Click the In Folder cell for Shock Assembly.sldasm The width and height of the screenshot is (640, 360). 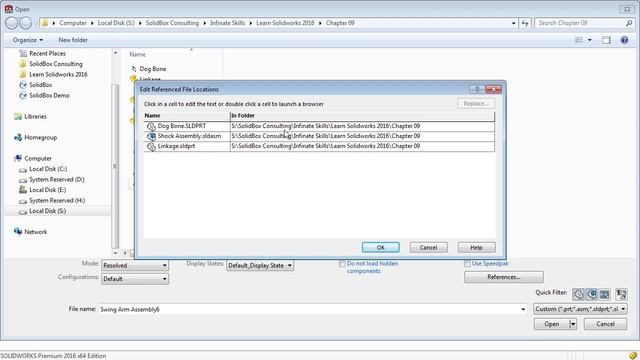pos(362,136)
